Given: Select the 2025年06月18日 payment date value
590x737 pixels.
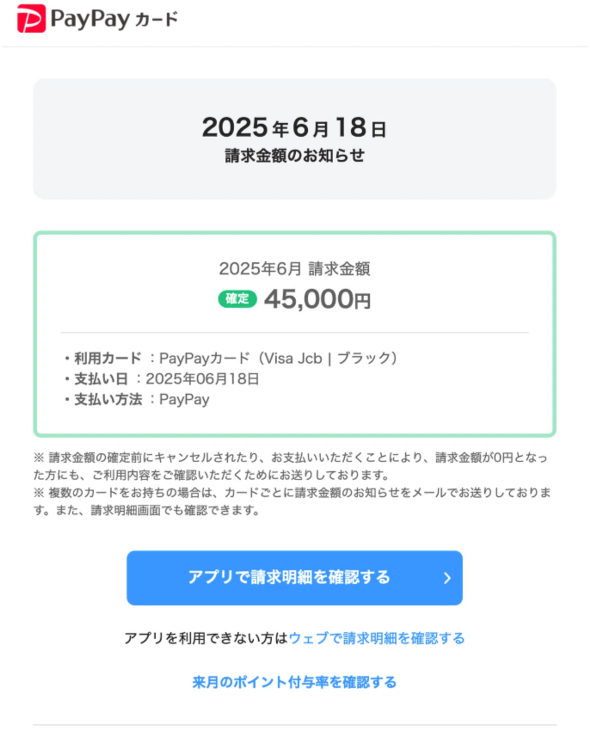Looking at the screenshot, I should 203,379.
